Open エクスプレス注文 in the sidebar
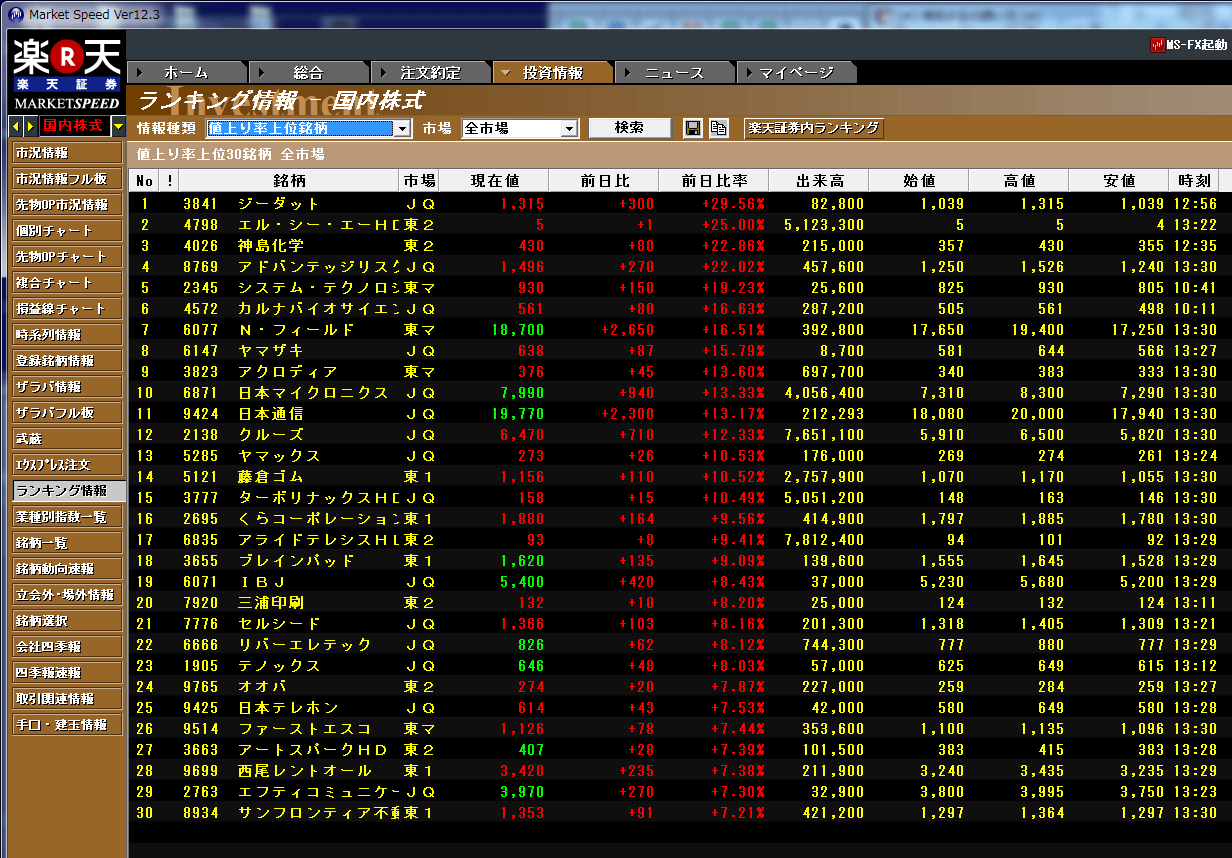 [68, 465]
